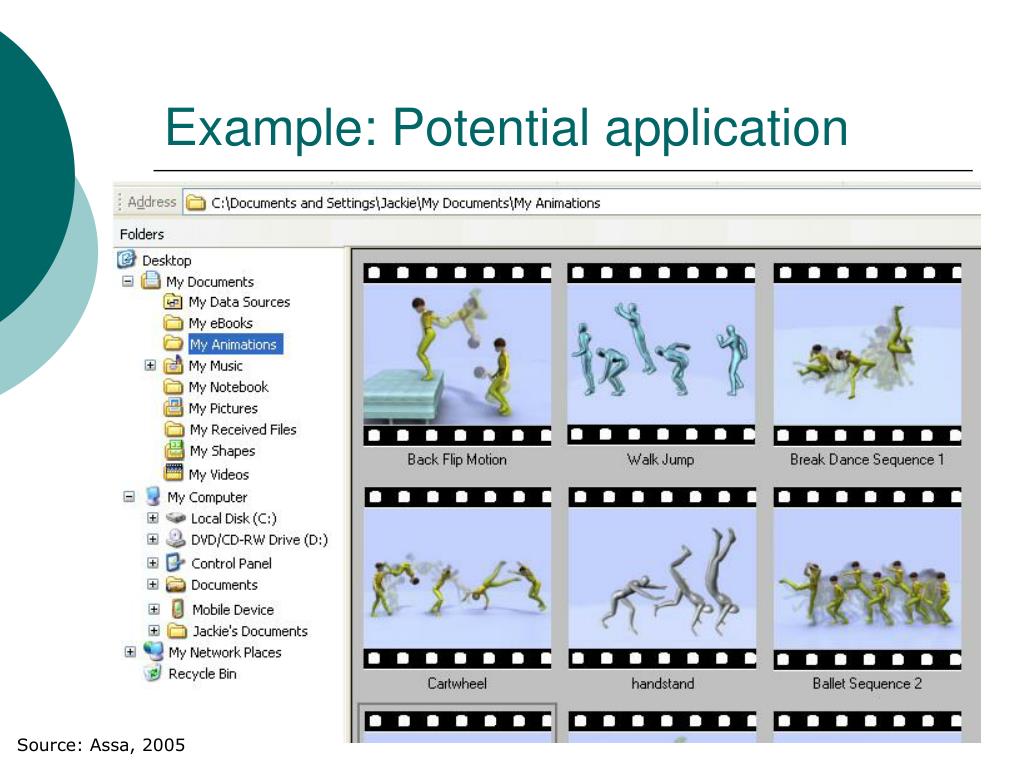Image resolution: width=1024 pixels, height=768 pixels.
Task: Click the 'Back Flip Motion' file name
Action: [x=457, y=460]
